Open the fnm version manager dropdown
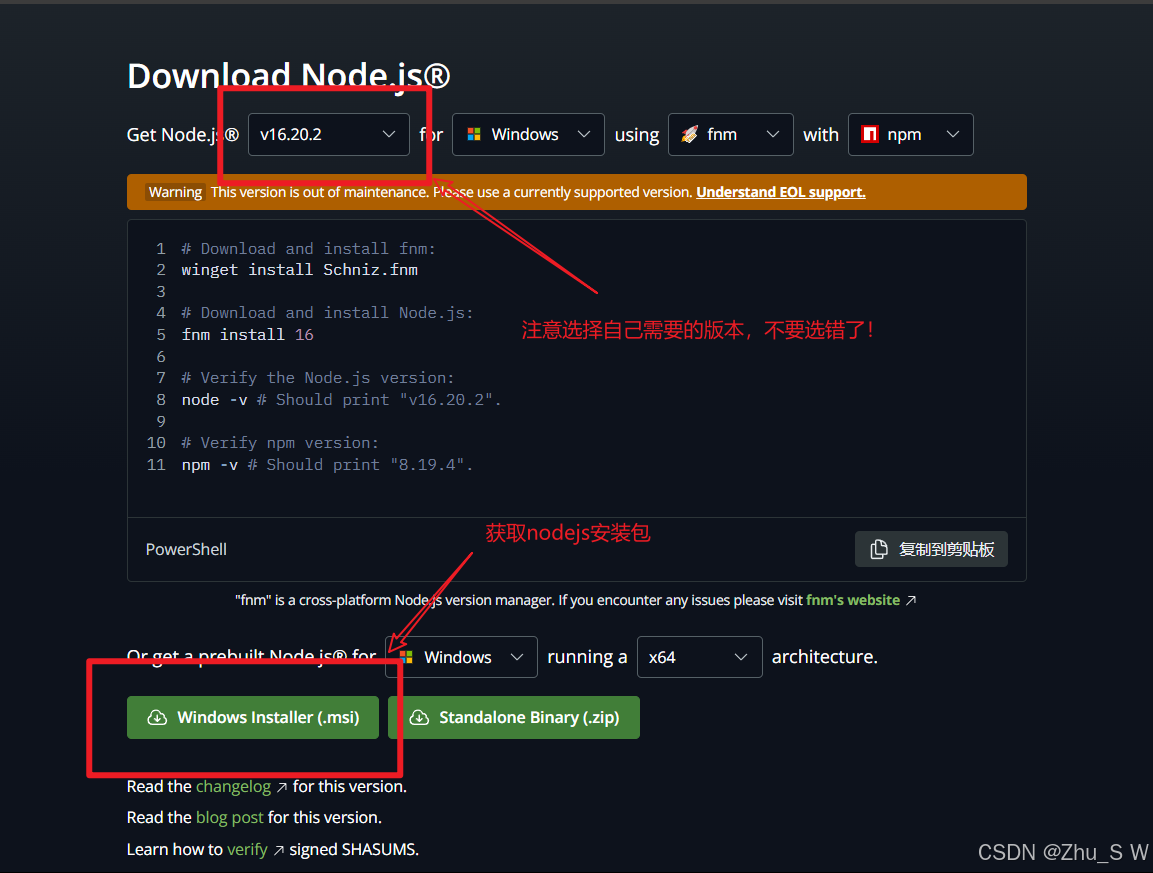The image size is (1153, 873). click(x=730, y=135)
